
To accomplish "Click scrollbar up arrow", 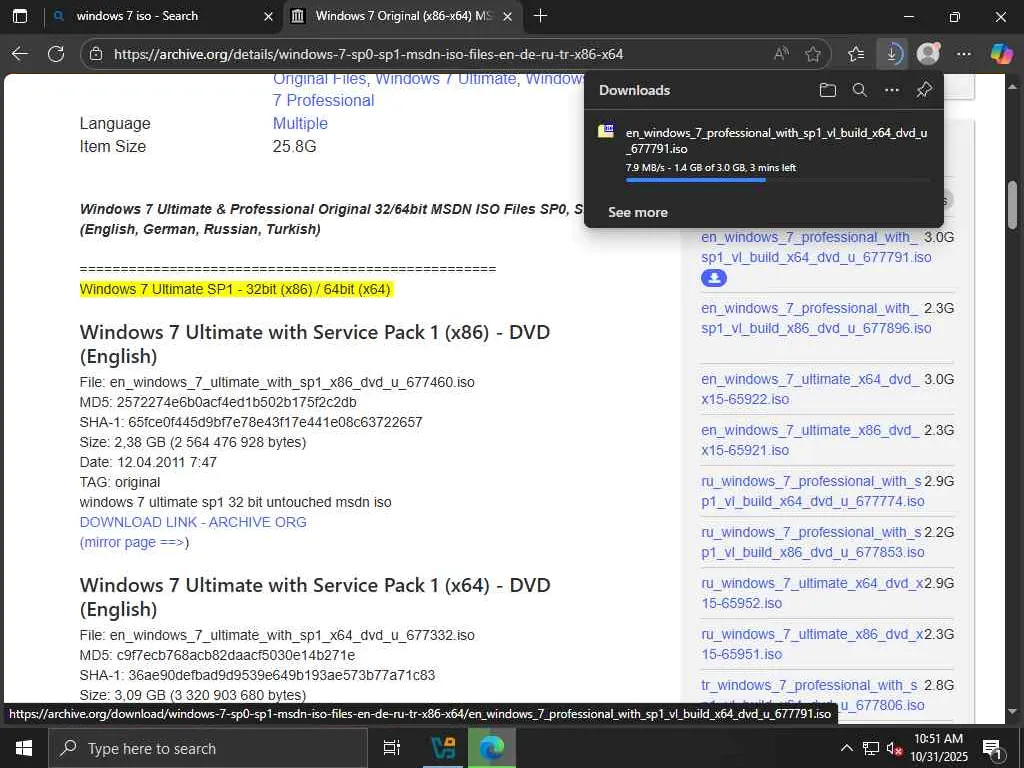I will 1013,86.
